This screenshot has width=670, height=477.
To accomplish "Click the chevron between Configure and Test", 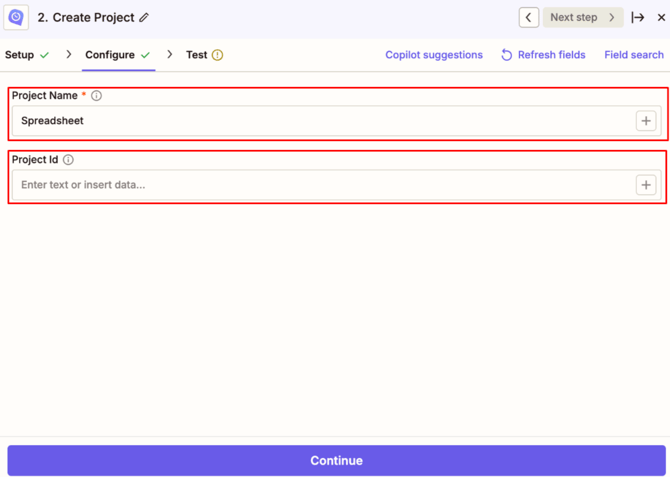I will pos(170,54).
